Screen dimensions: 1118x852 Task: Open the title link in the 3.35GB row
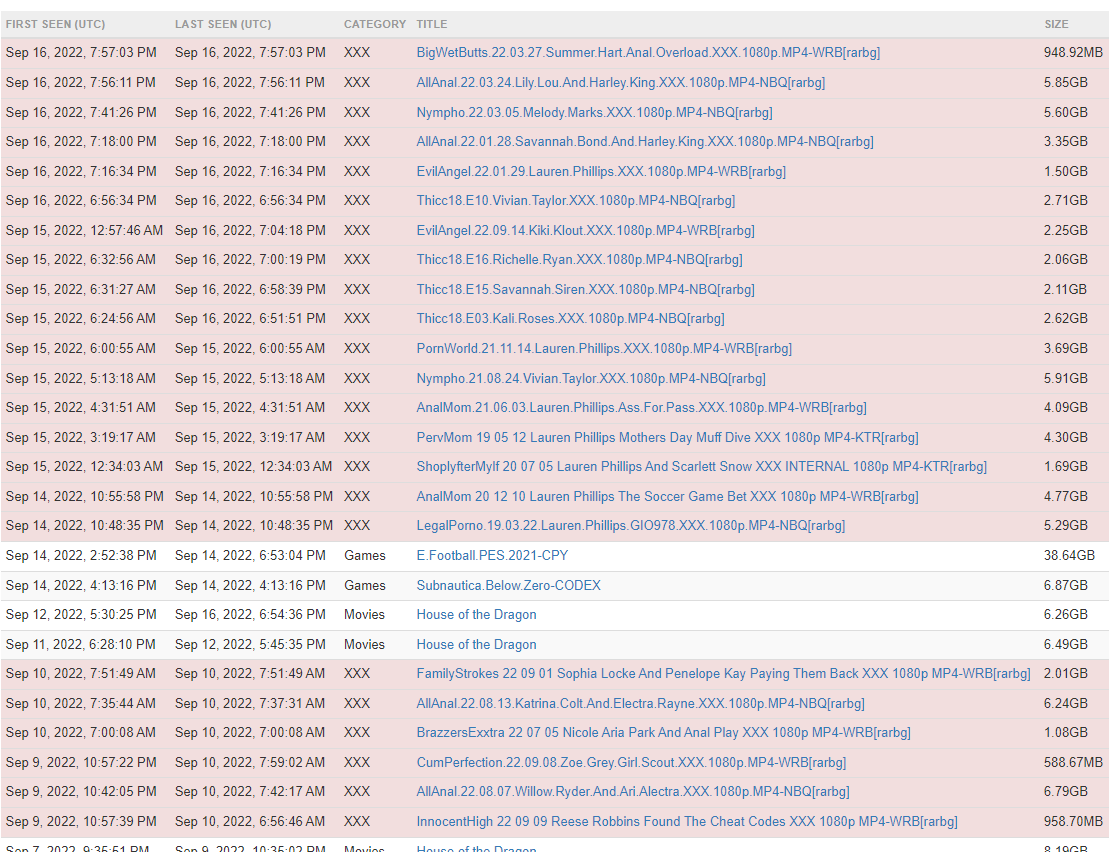pyautogui.click(x=645, y=142)
